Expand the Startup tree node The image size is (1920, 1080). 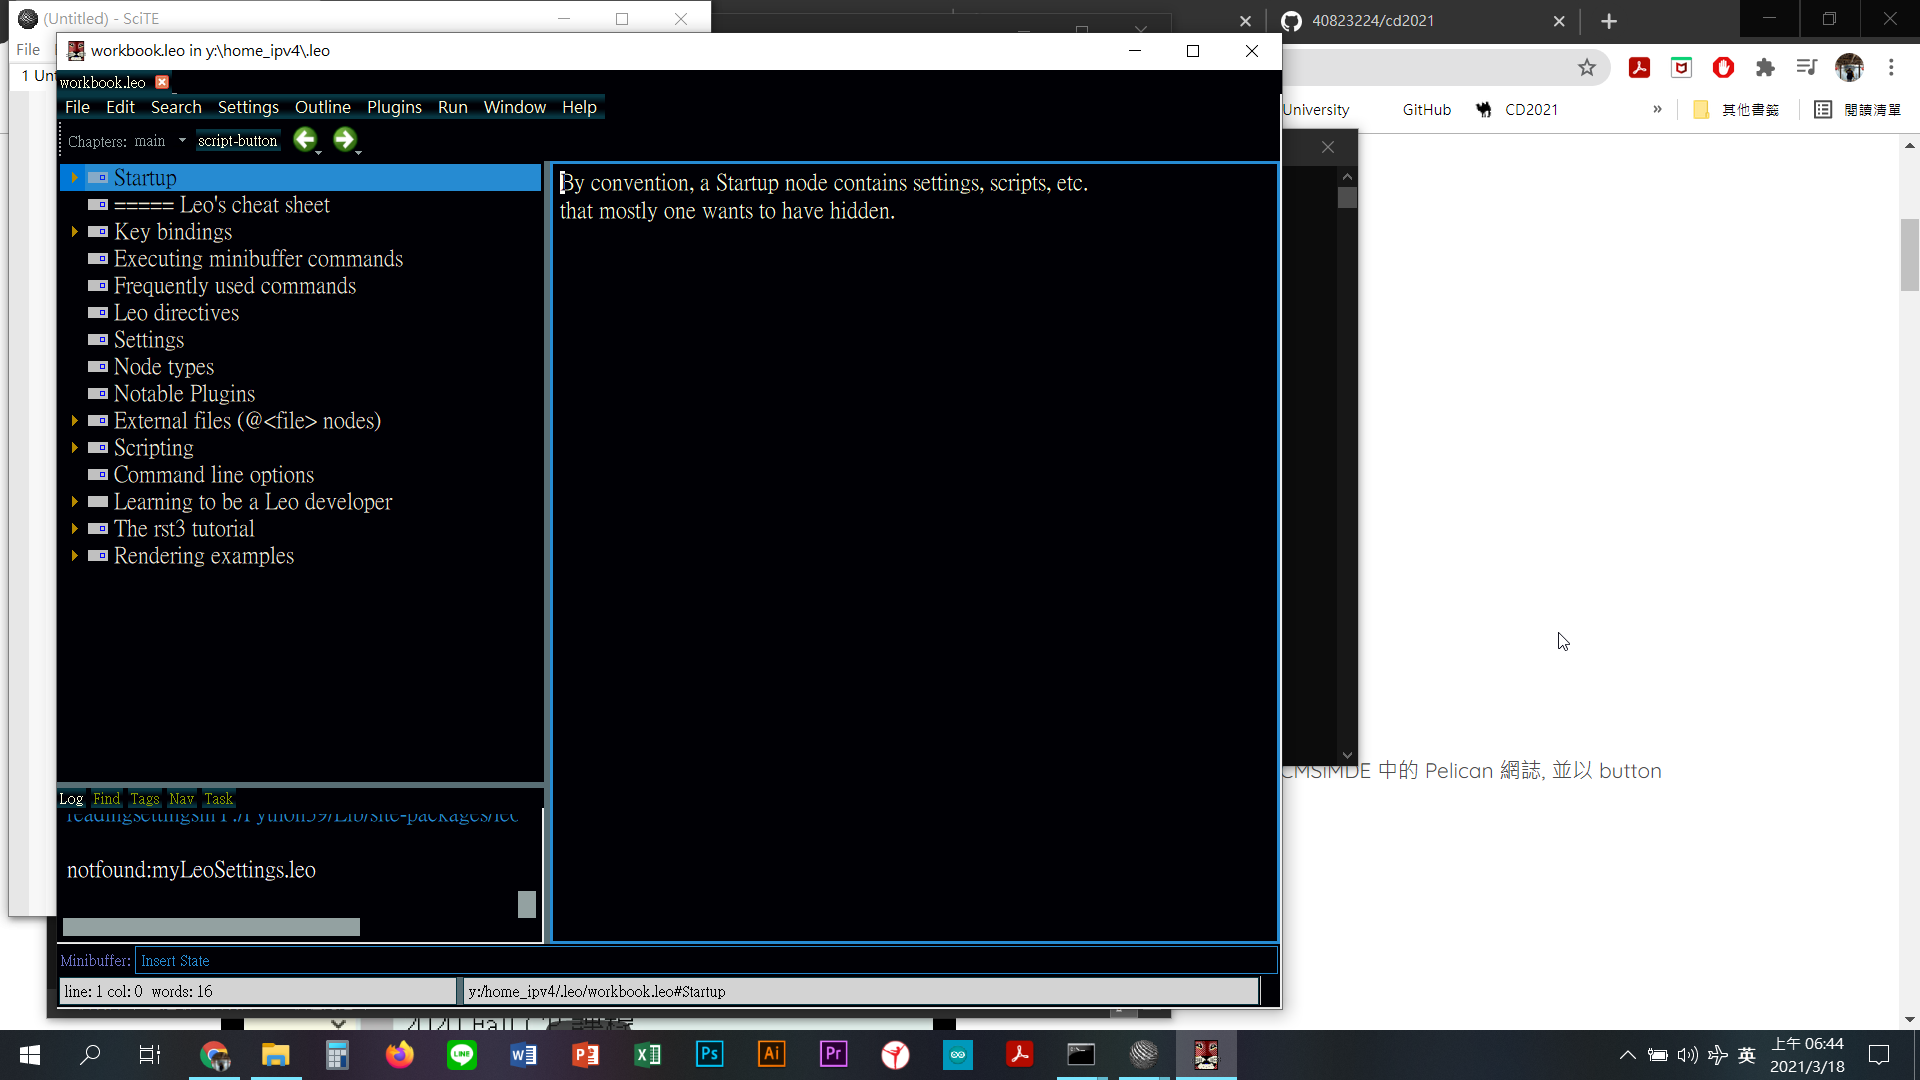tap(74, 178)
